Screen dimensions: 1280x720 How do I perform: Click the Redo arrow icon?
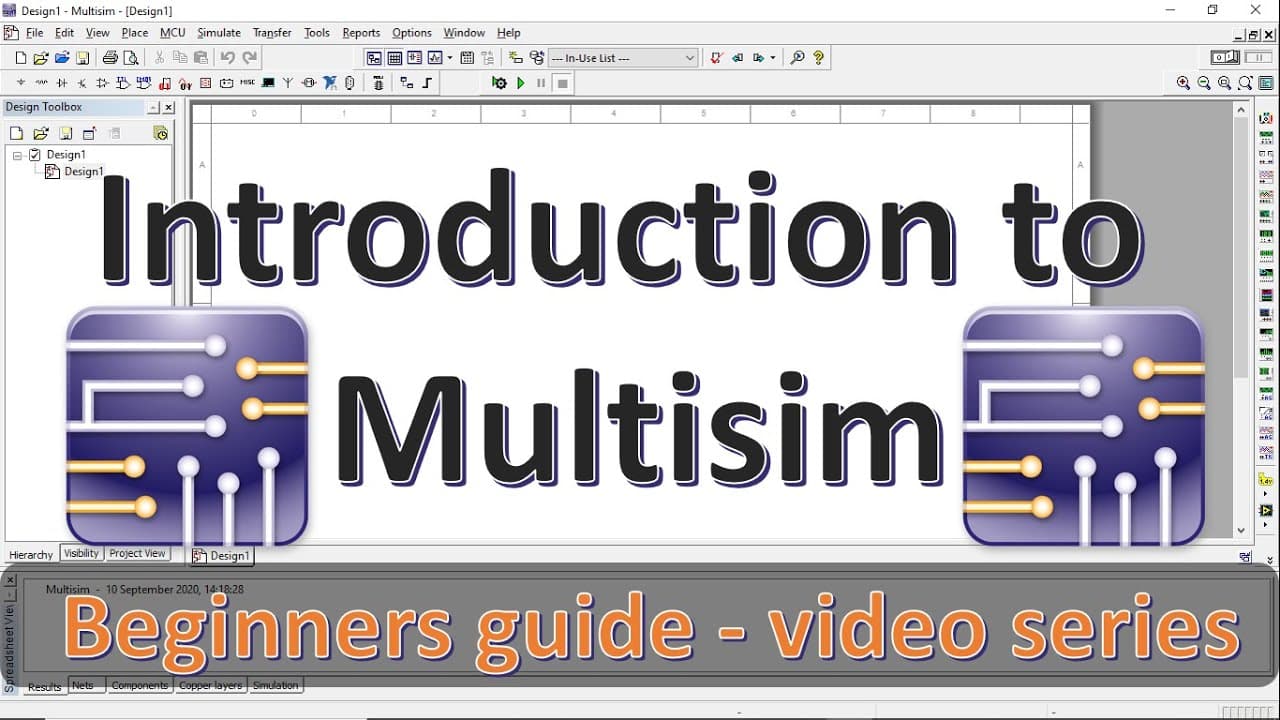pos(250,58)
